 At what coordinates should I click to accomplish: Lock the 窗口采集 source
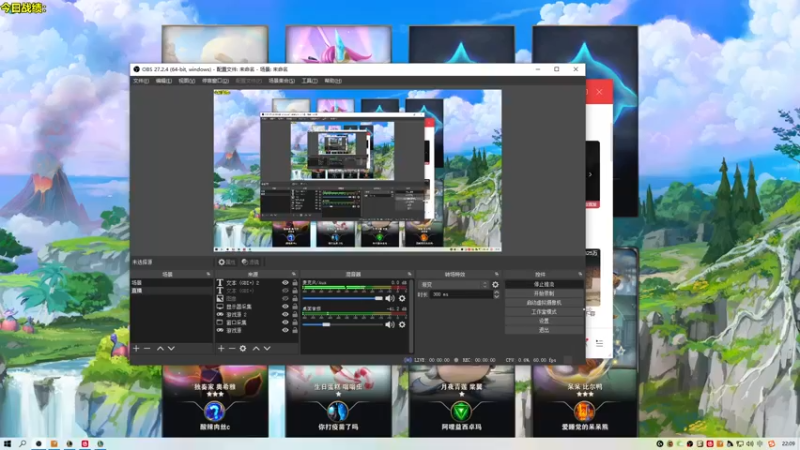[295, 322]
